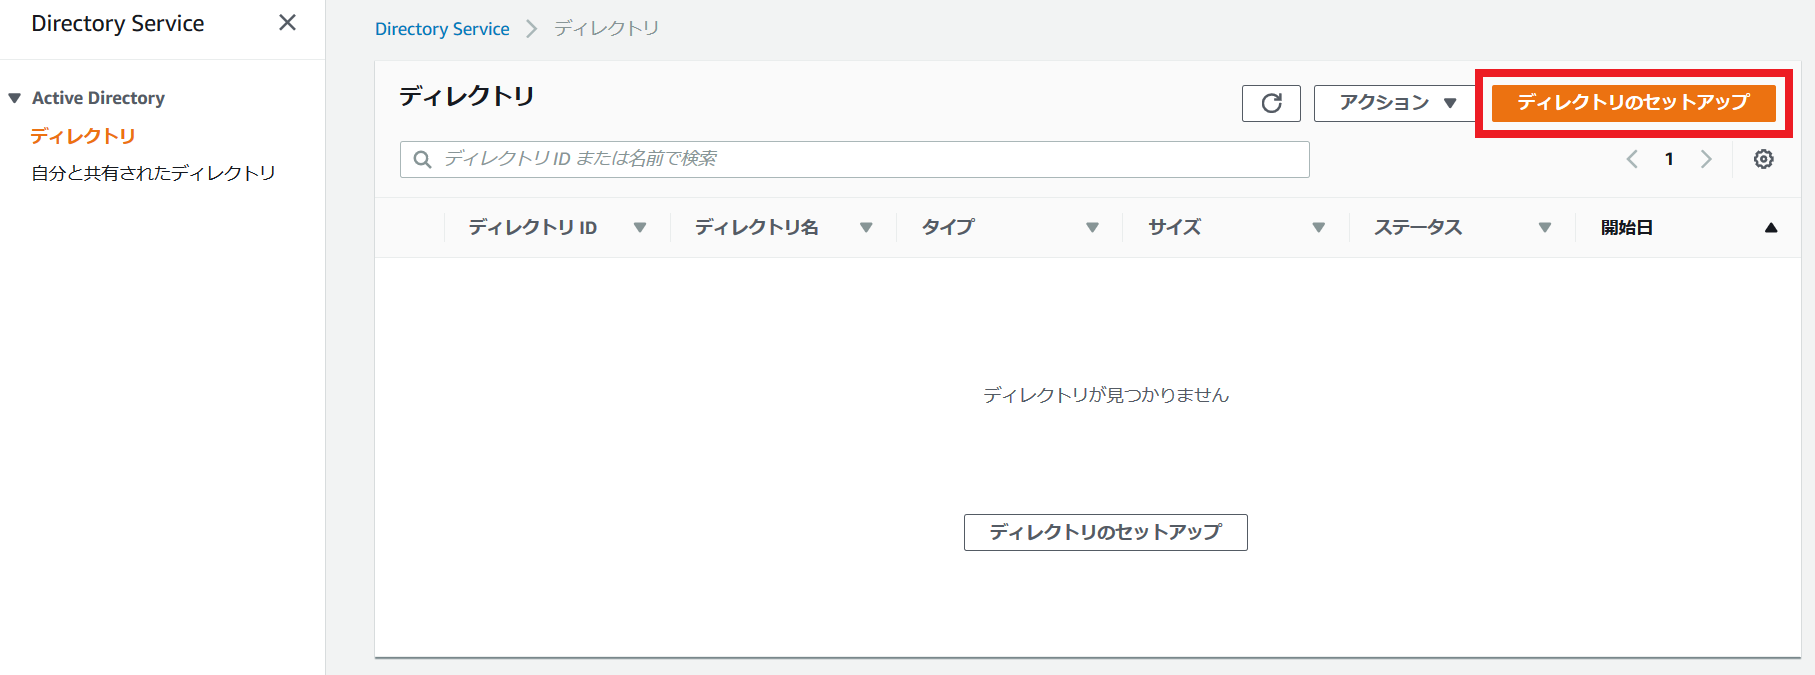Sort by ステータス column arrow
This screenshot has height=675, width=1815.
(x=1545, y=228)
